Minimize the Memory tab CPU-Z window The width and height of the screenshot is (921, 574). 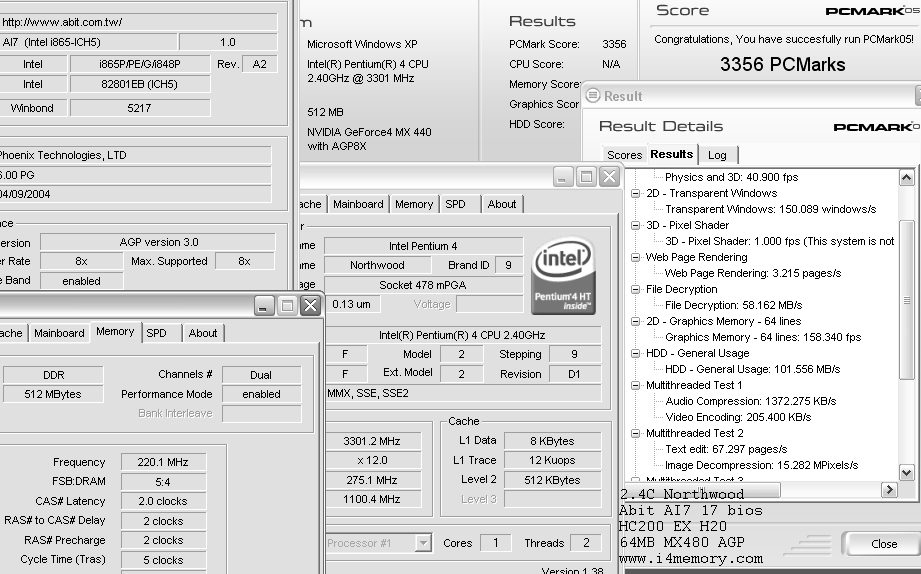point(264,305)
